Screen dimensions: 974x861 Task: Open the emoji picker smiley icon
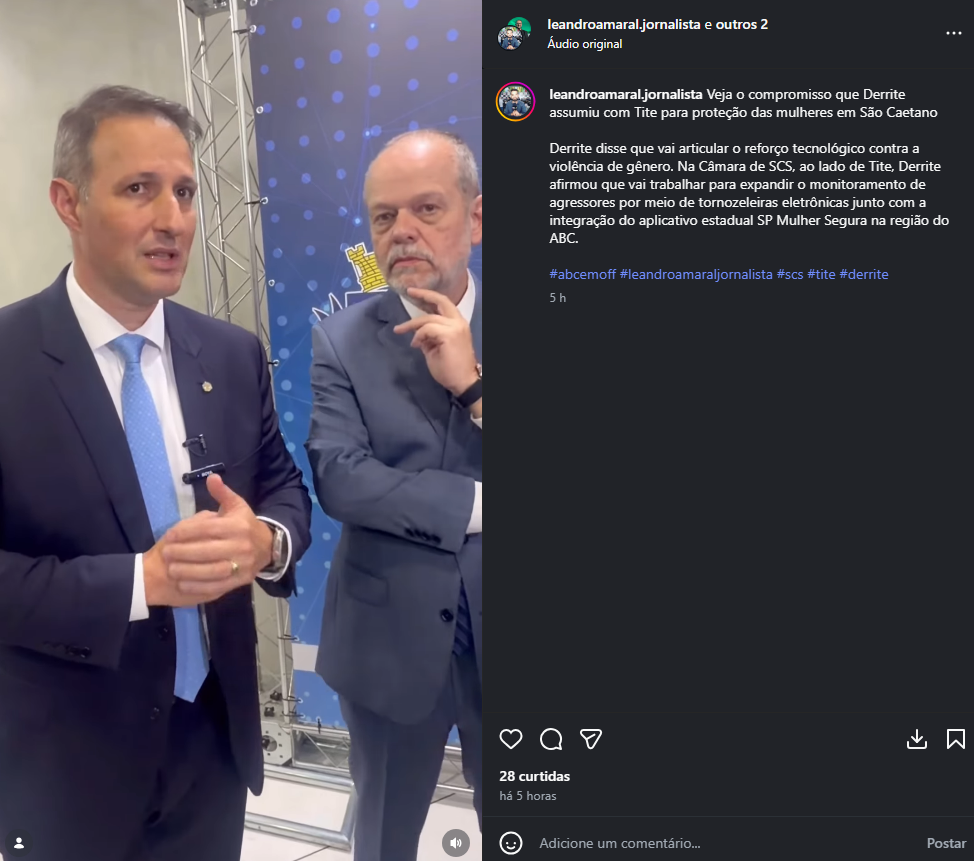pyautogui.click(x=511, y=843)
